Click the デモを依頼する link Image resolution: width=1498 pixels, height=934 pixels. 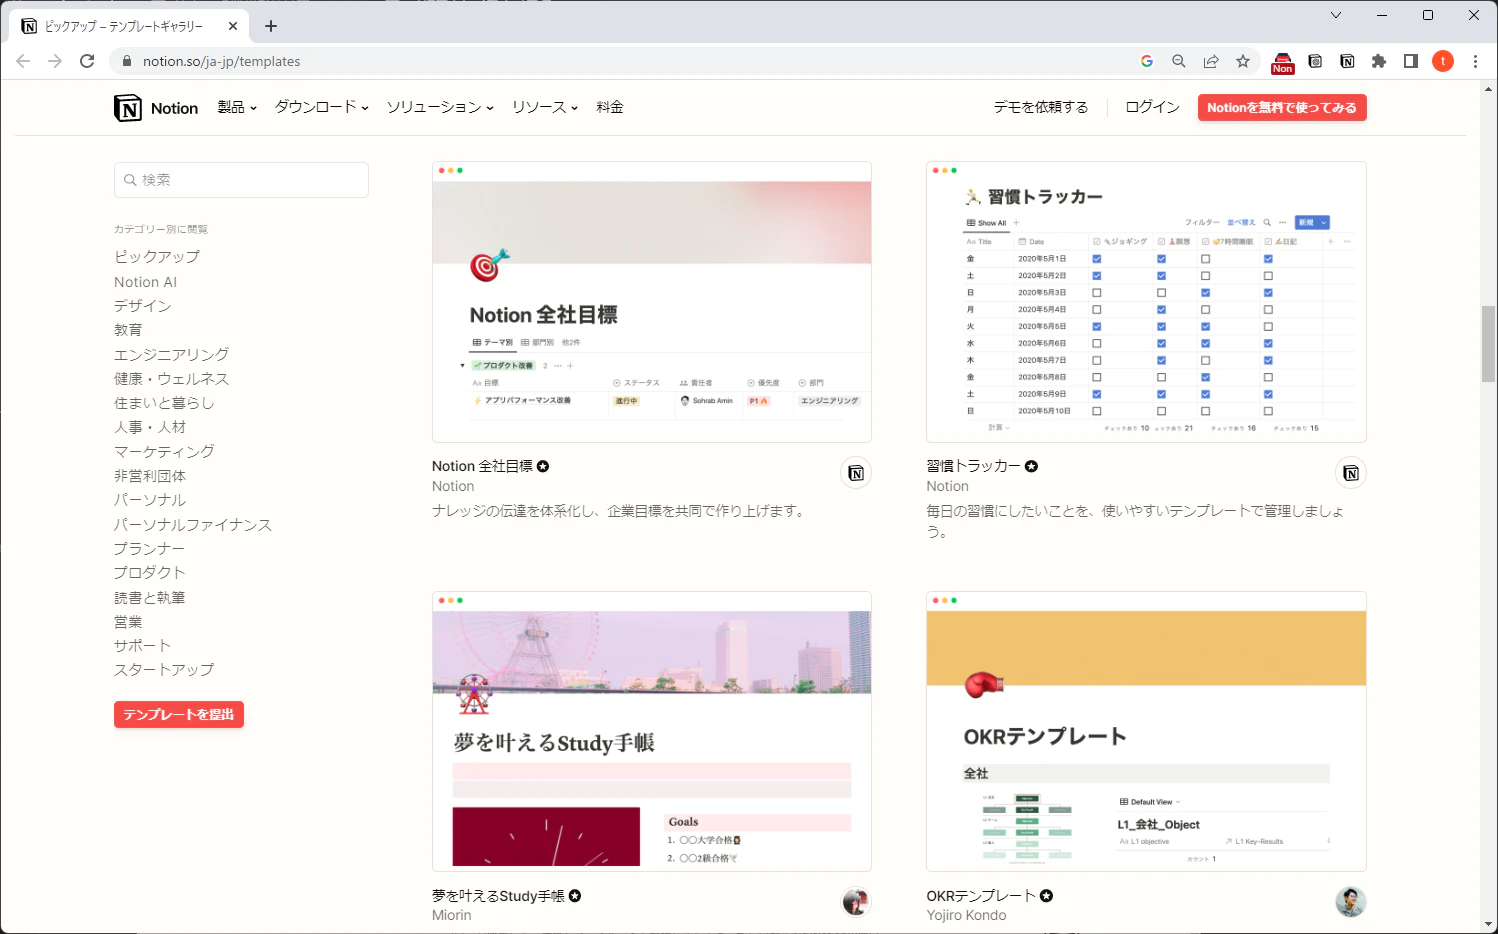coord(1041,107)
